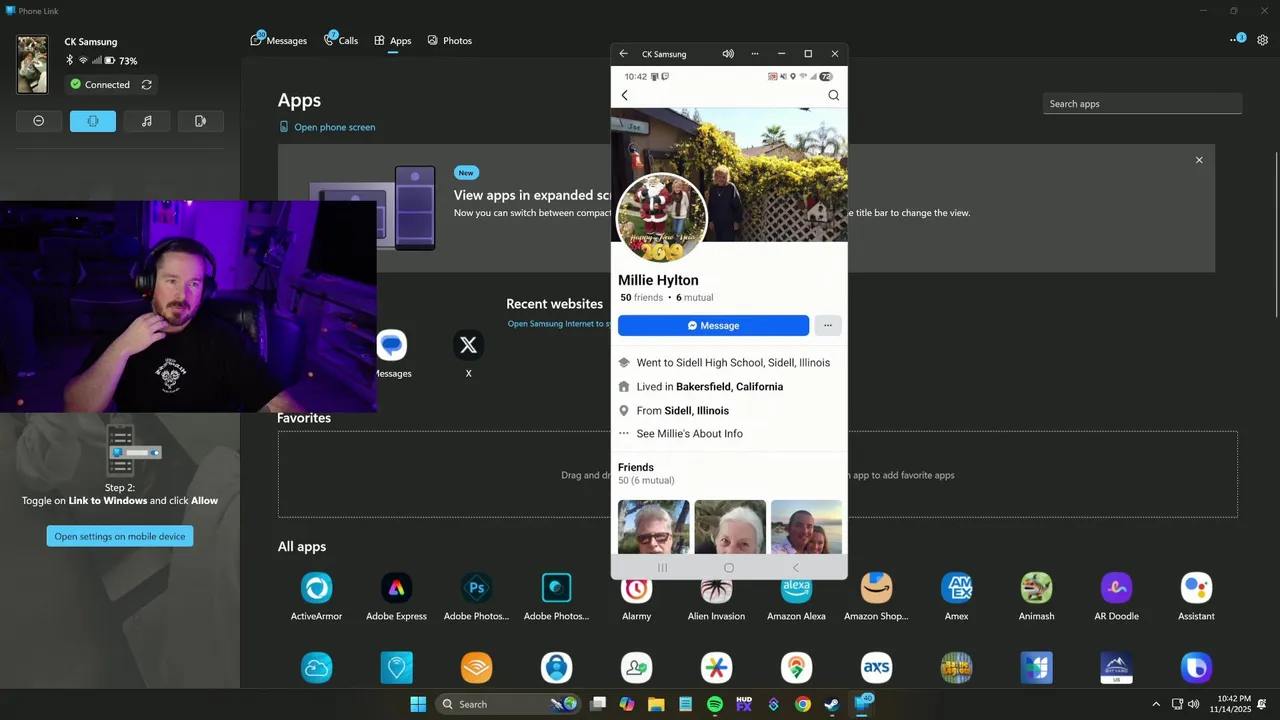Launch Amazon Shopping app
Screen dimensions: 1280x720
point(876,588)
